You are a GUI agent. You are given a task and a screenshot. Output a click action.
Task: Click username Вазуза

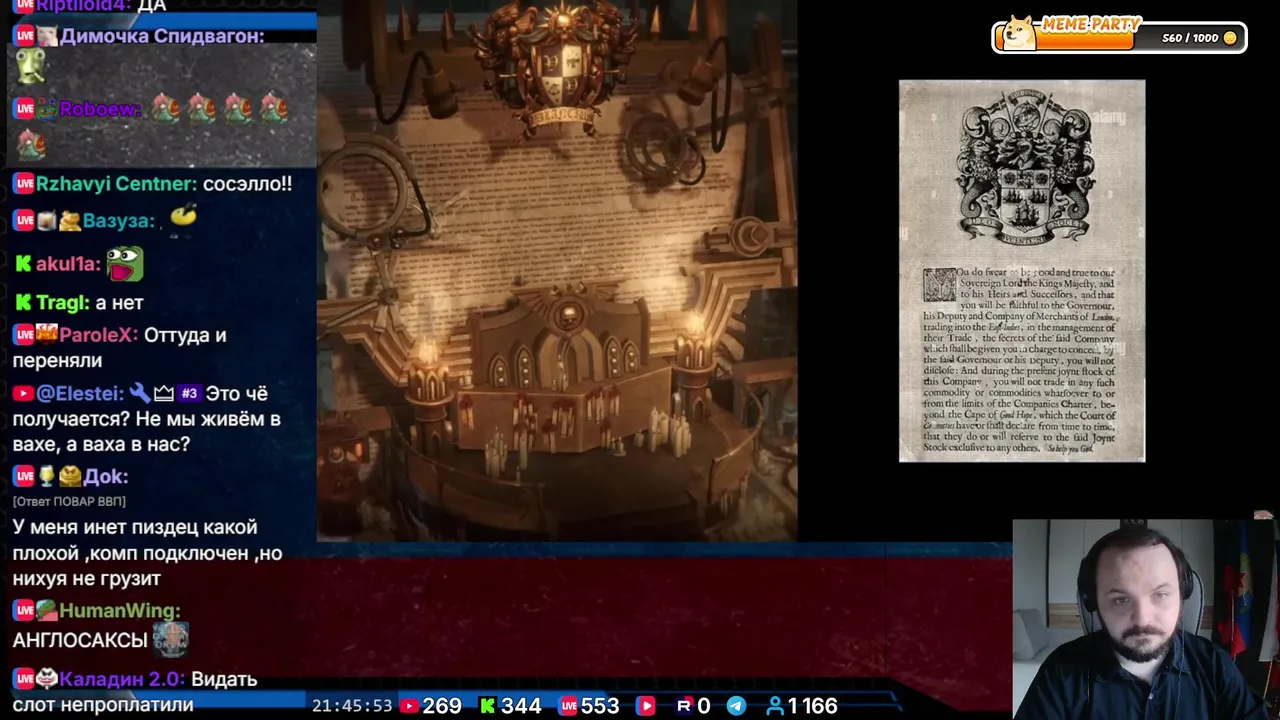click(x=118, y=221)
